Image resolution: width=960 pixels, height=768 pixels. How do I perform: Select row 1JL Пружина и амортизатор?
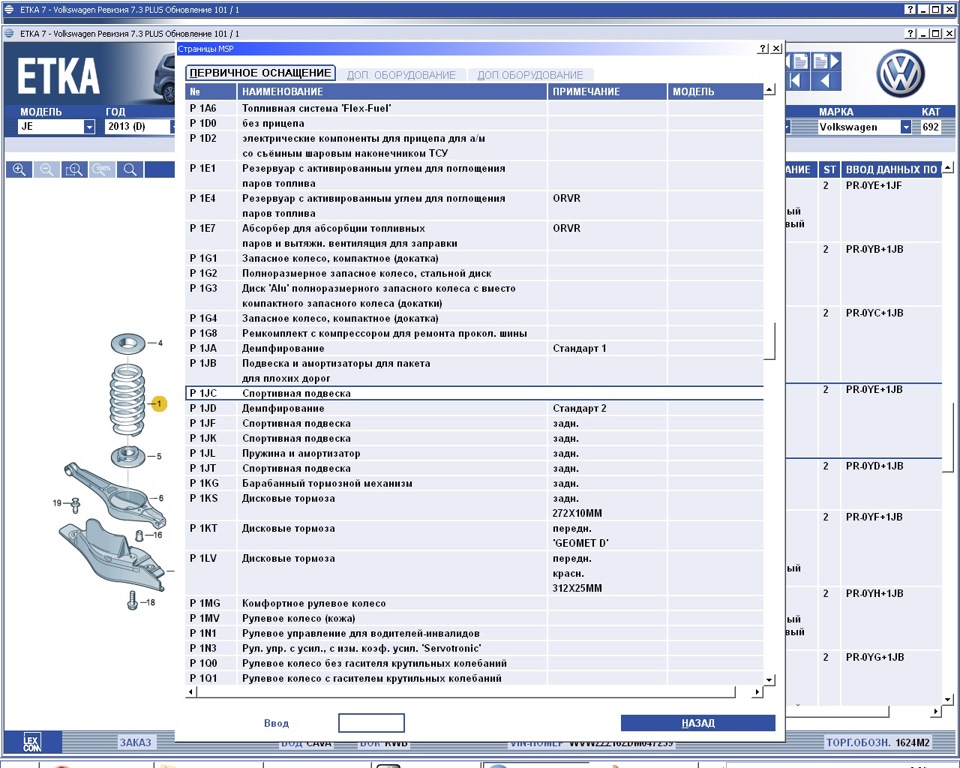coord(474,454)
